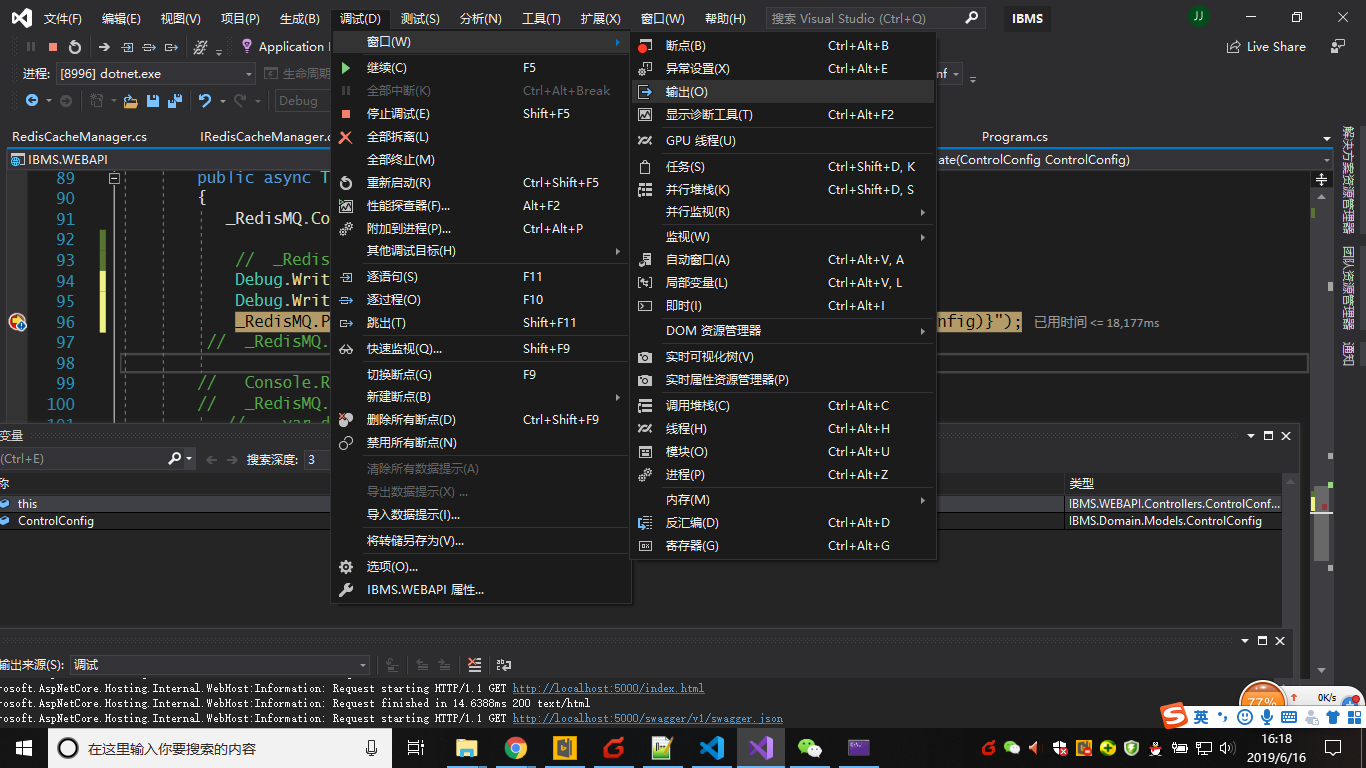Click the Live Share button

pos(1266,47)
